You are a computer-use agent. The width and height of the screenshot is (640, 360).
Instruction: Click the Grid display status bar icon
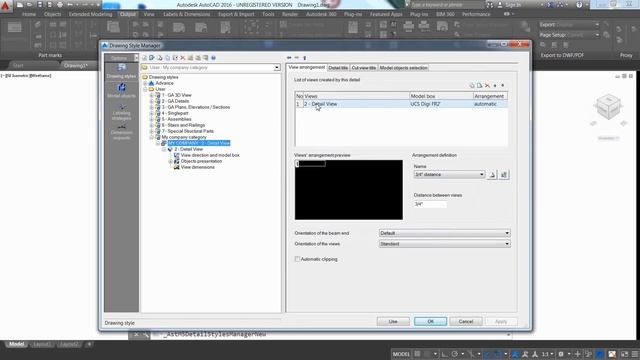417,354
